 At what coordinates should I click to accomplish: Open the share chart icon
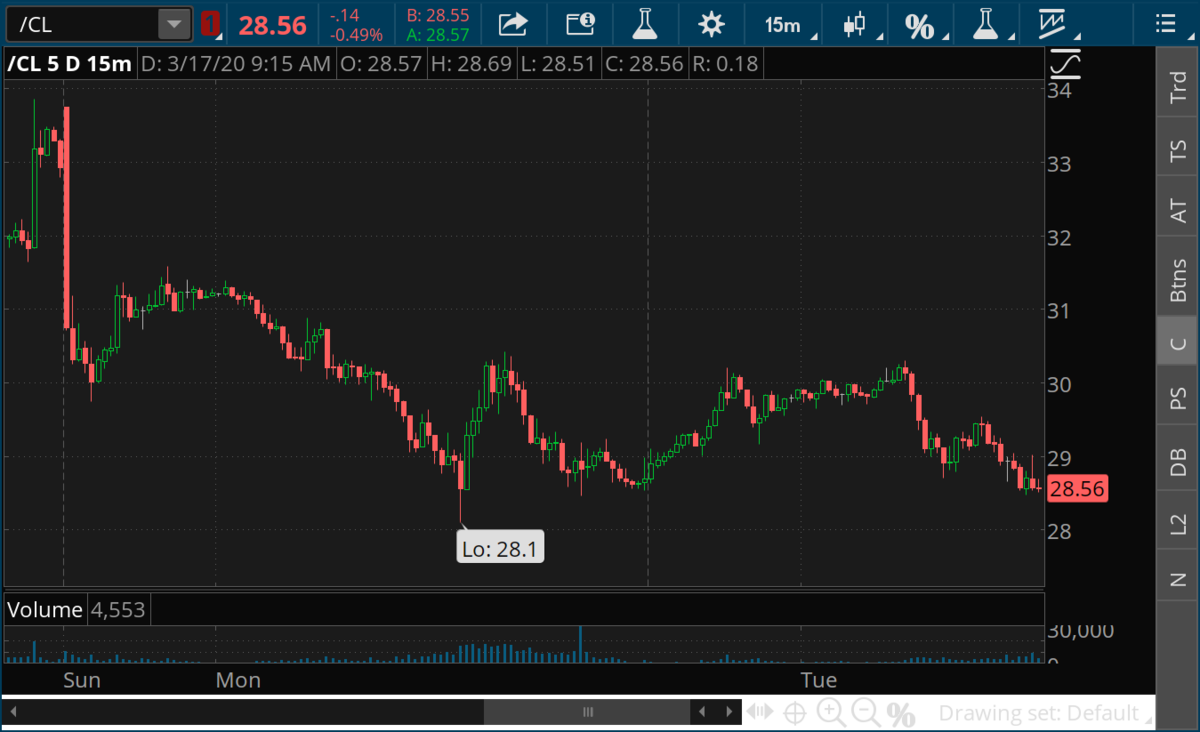pyautogui.click(x=513, y=23)
